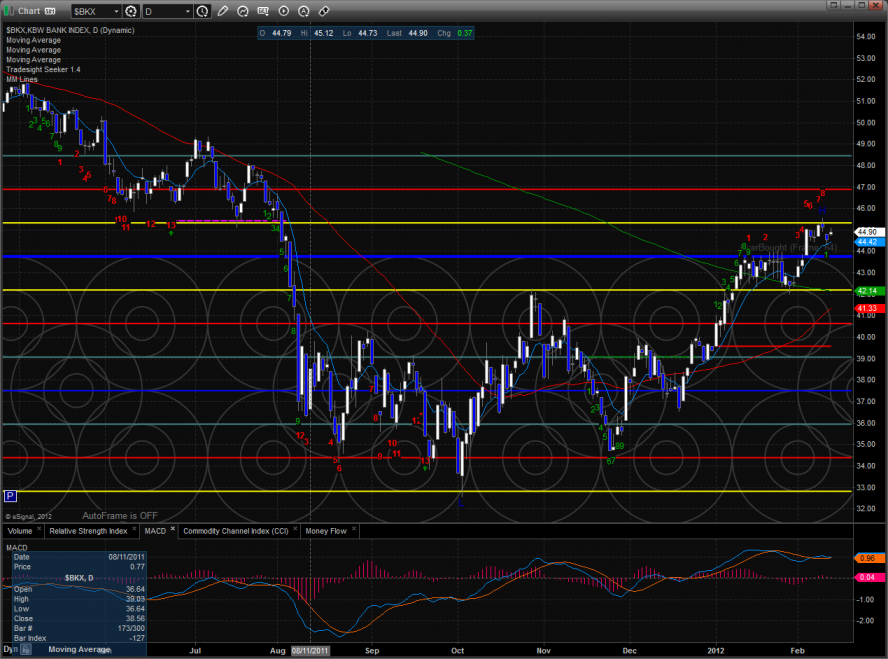Click the blue 44.42 price axis marker
Screen dimensions: 888x659
click(x=867, y=242)
